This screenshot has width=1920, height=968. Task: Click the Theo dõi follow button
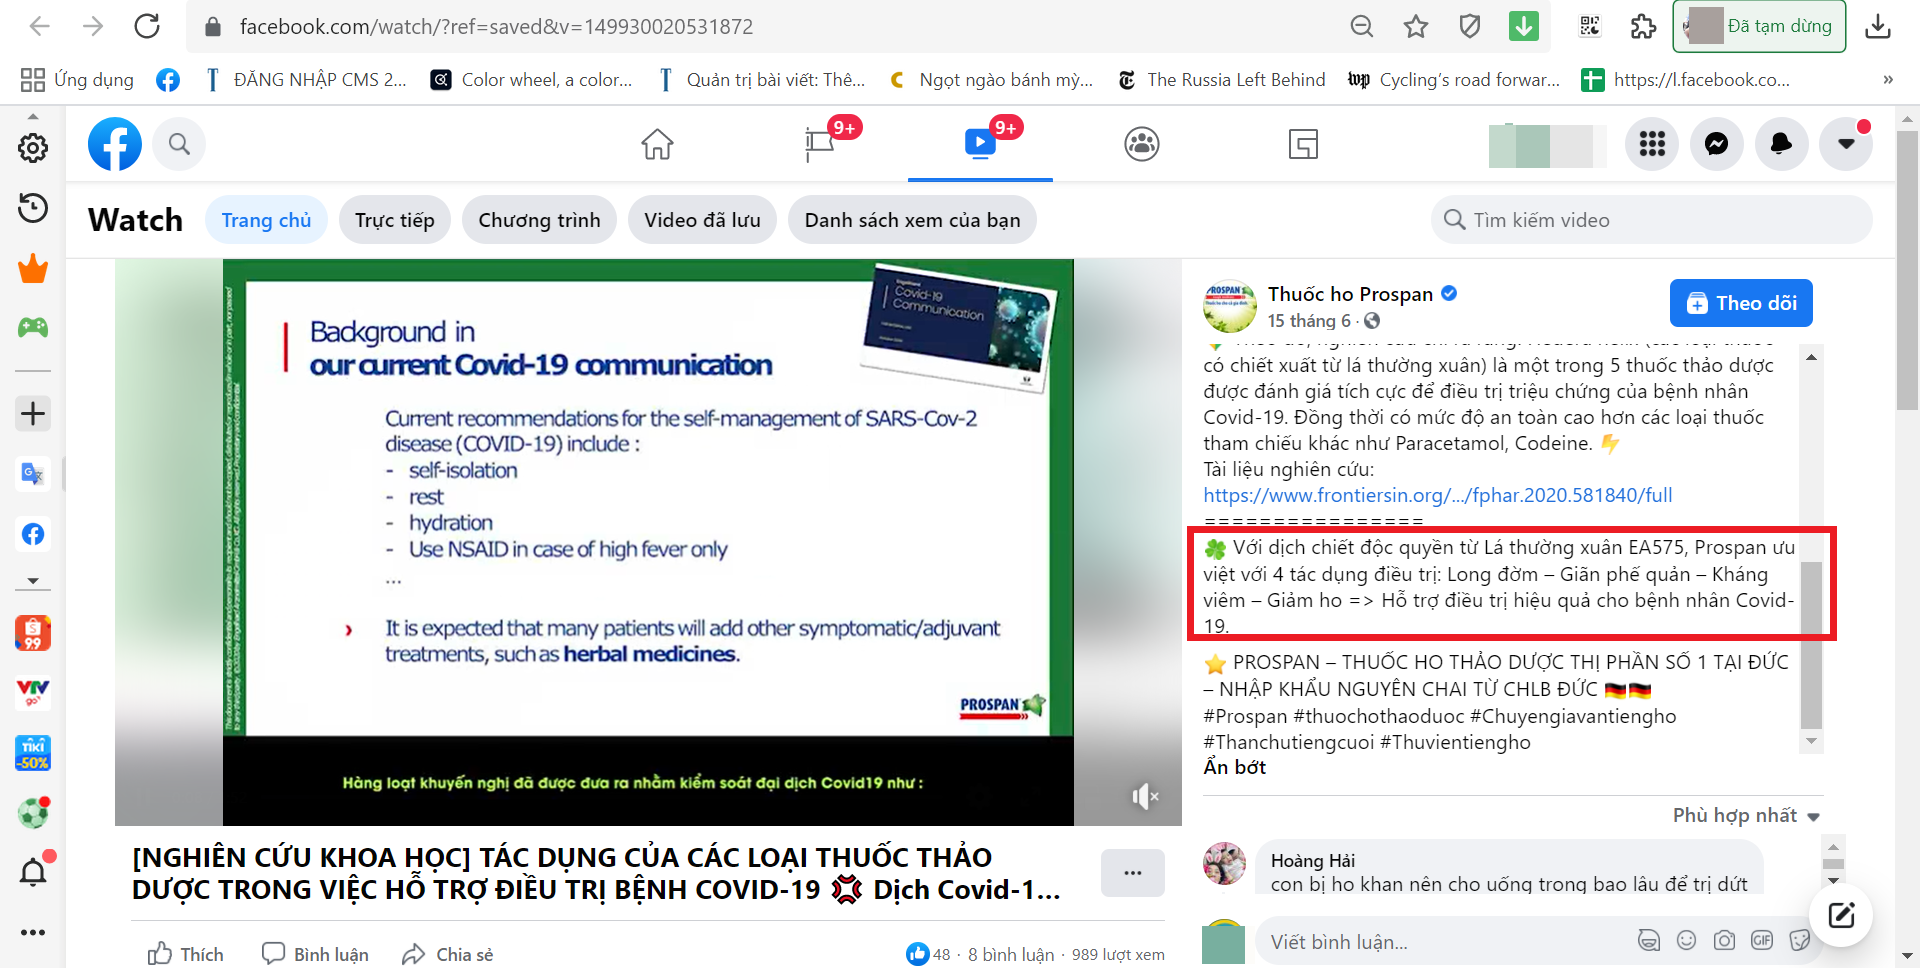click(x=1741, y=303)
